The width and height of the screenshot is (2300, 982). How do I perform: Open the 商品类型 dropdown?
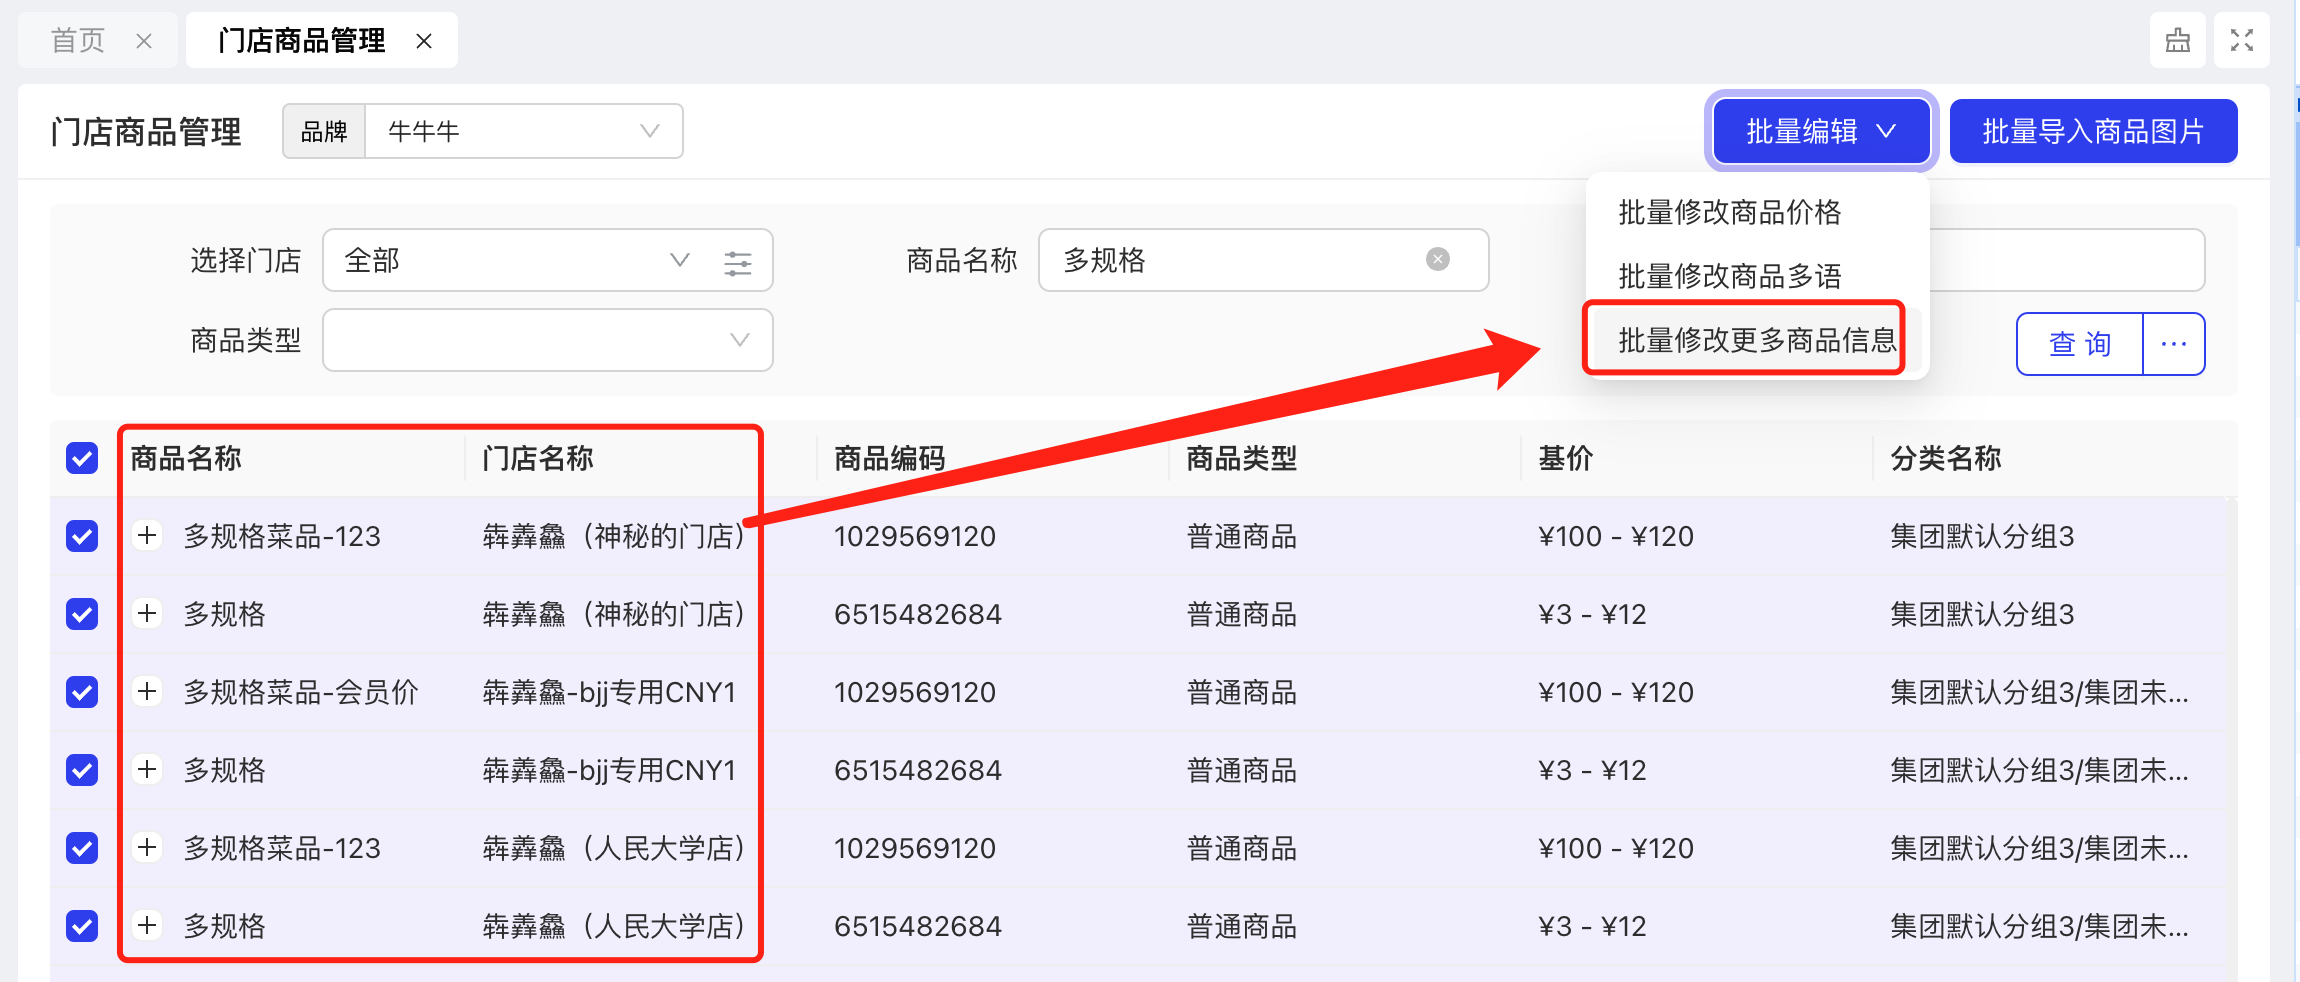[548, 340]
